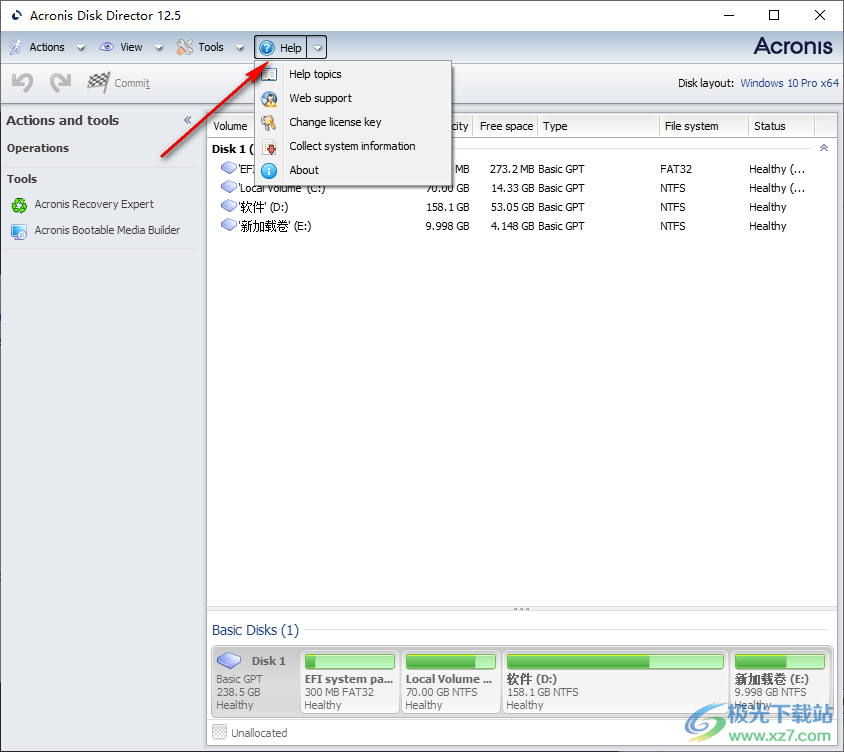Click the Commit button label
The height and width of the screenshot is (752, 844).
coord(132,83)
